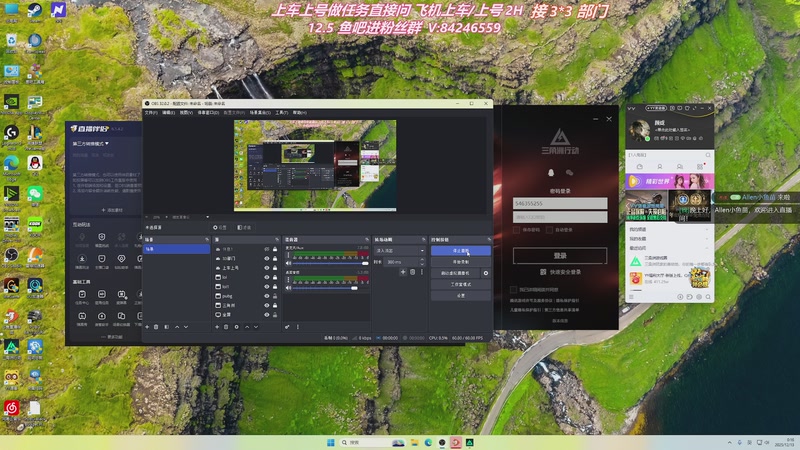
Task: Tick the save password checkbox
Action: (516, 230)
